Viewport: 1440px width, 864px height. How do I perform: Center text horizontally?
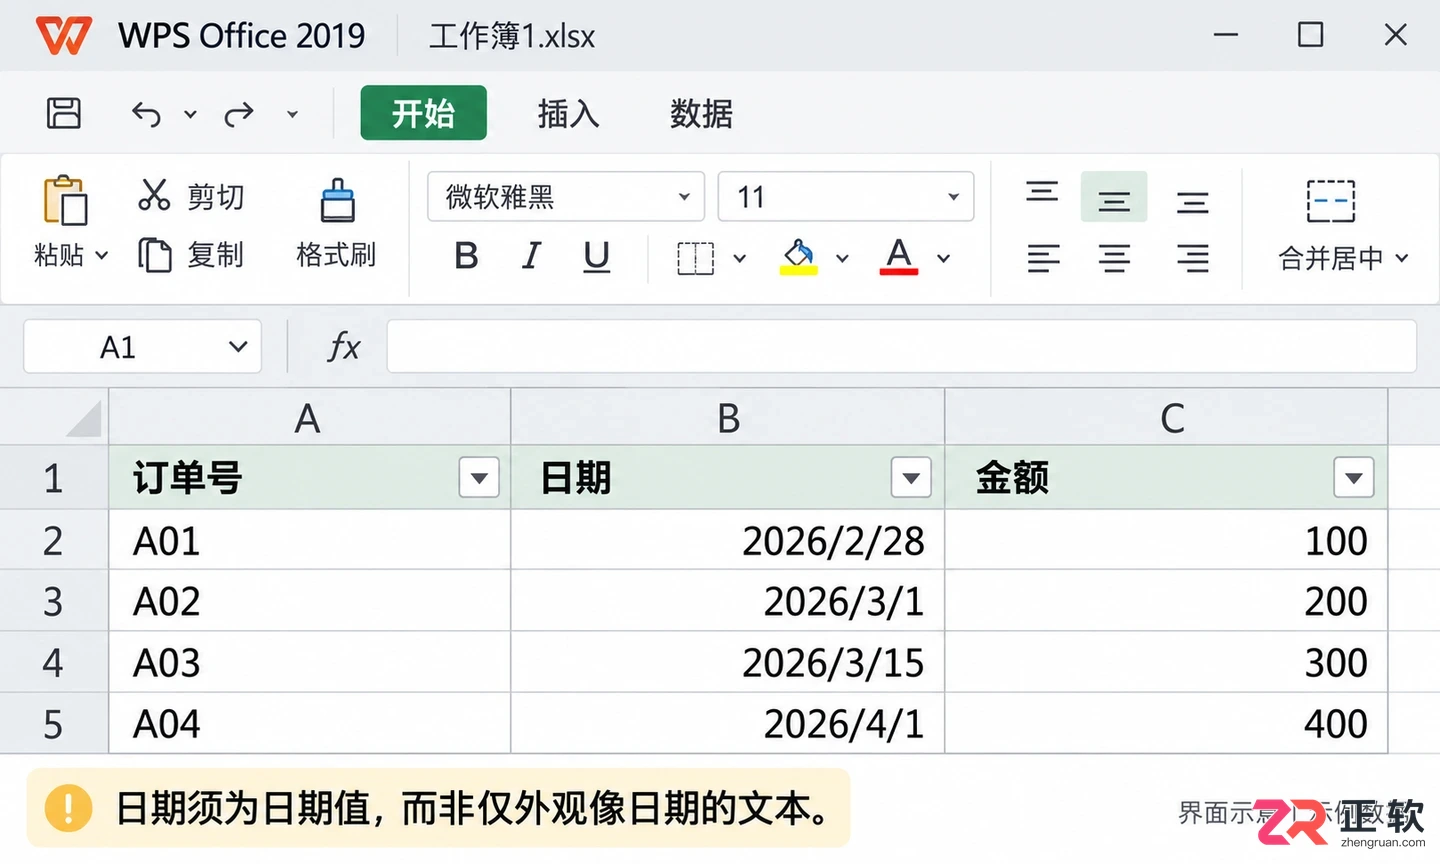click(x=1114, y=259)
